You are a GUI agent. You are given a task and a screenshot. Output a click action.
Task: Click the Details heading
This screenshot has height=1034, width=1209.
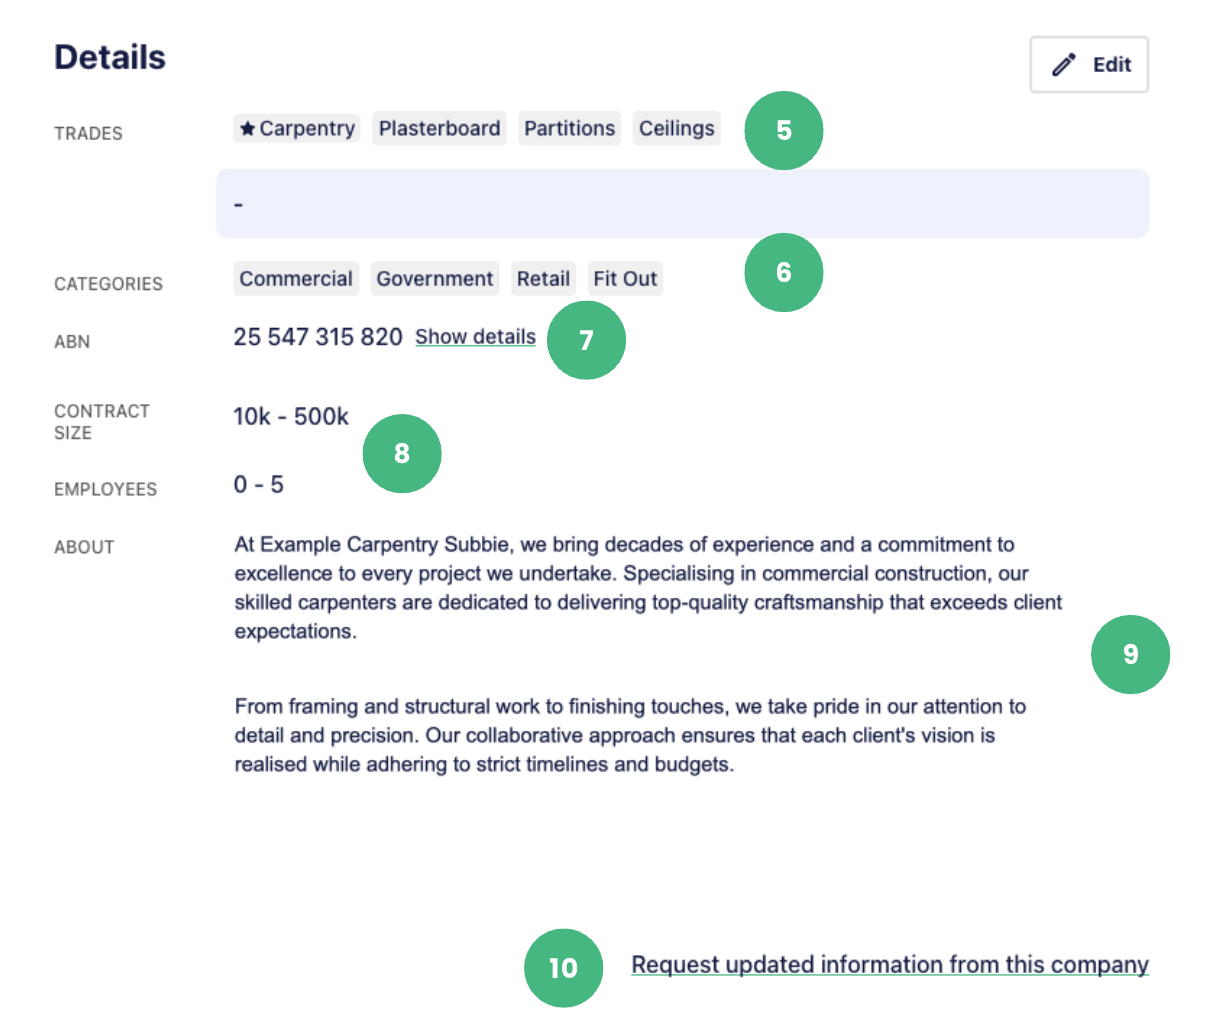[x=110, y=57]
